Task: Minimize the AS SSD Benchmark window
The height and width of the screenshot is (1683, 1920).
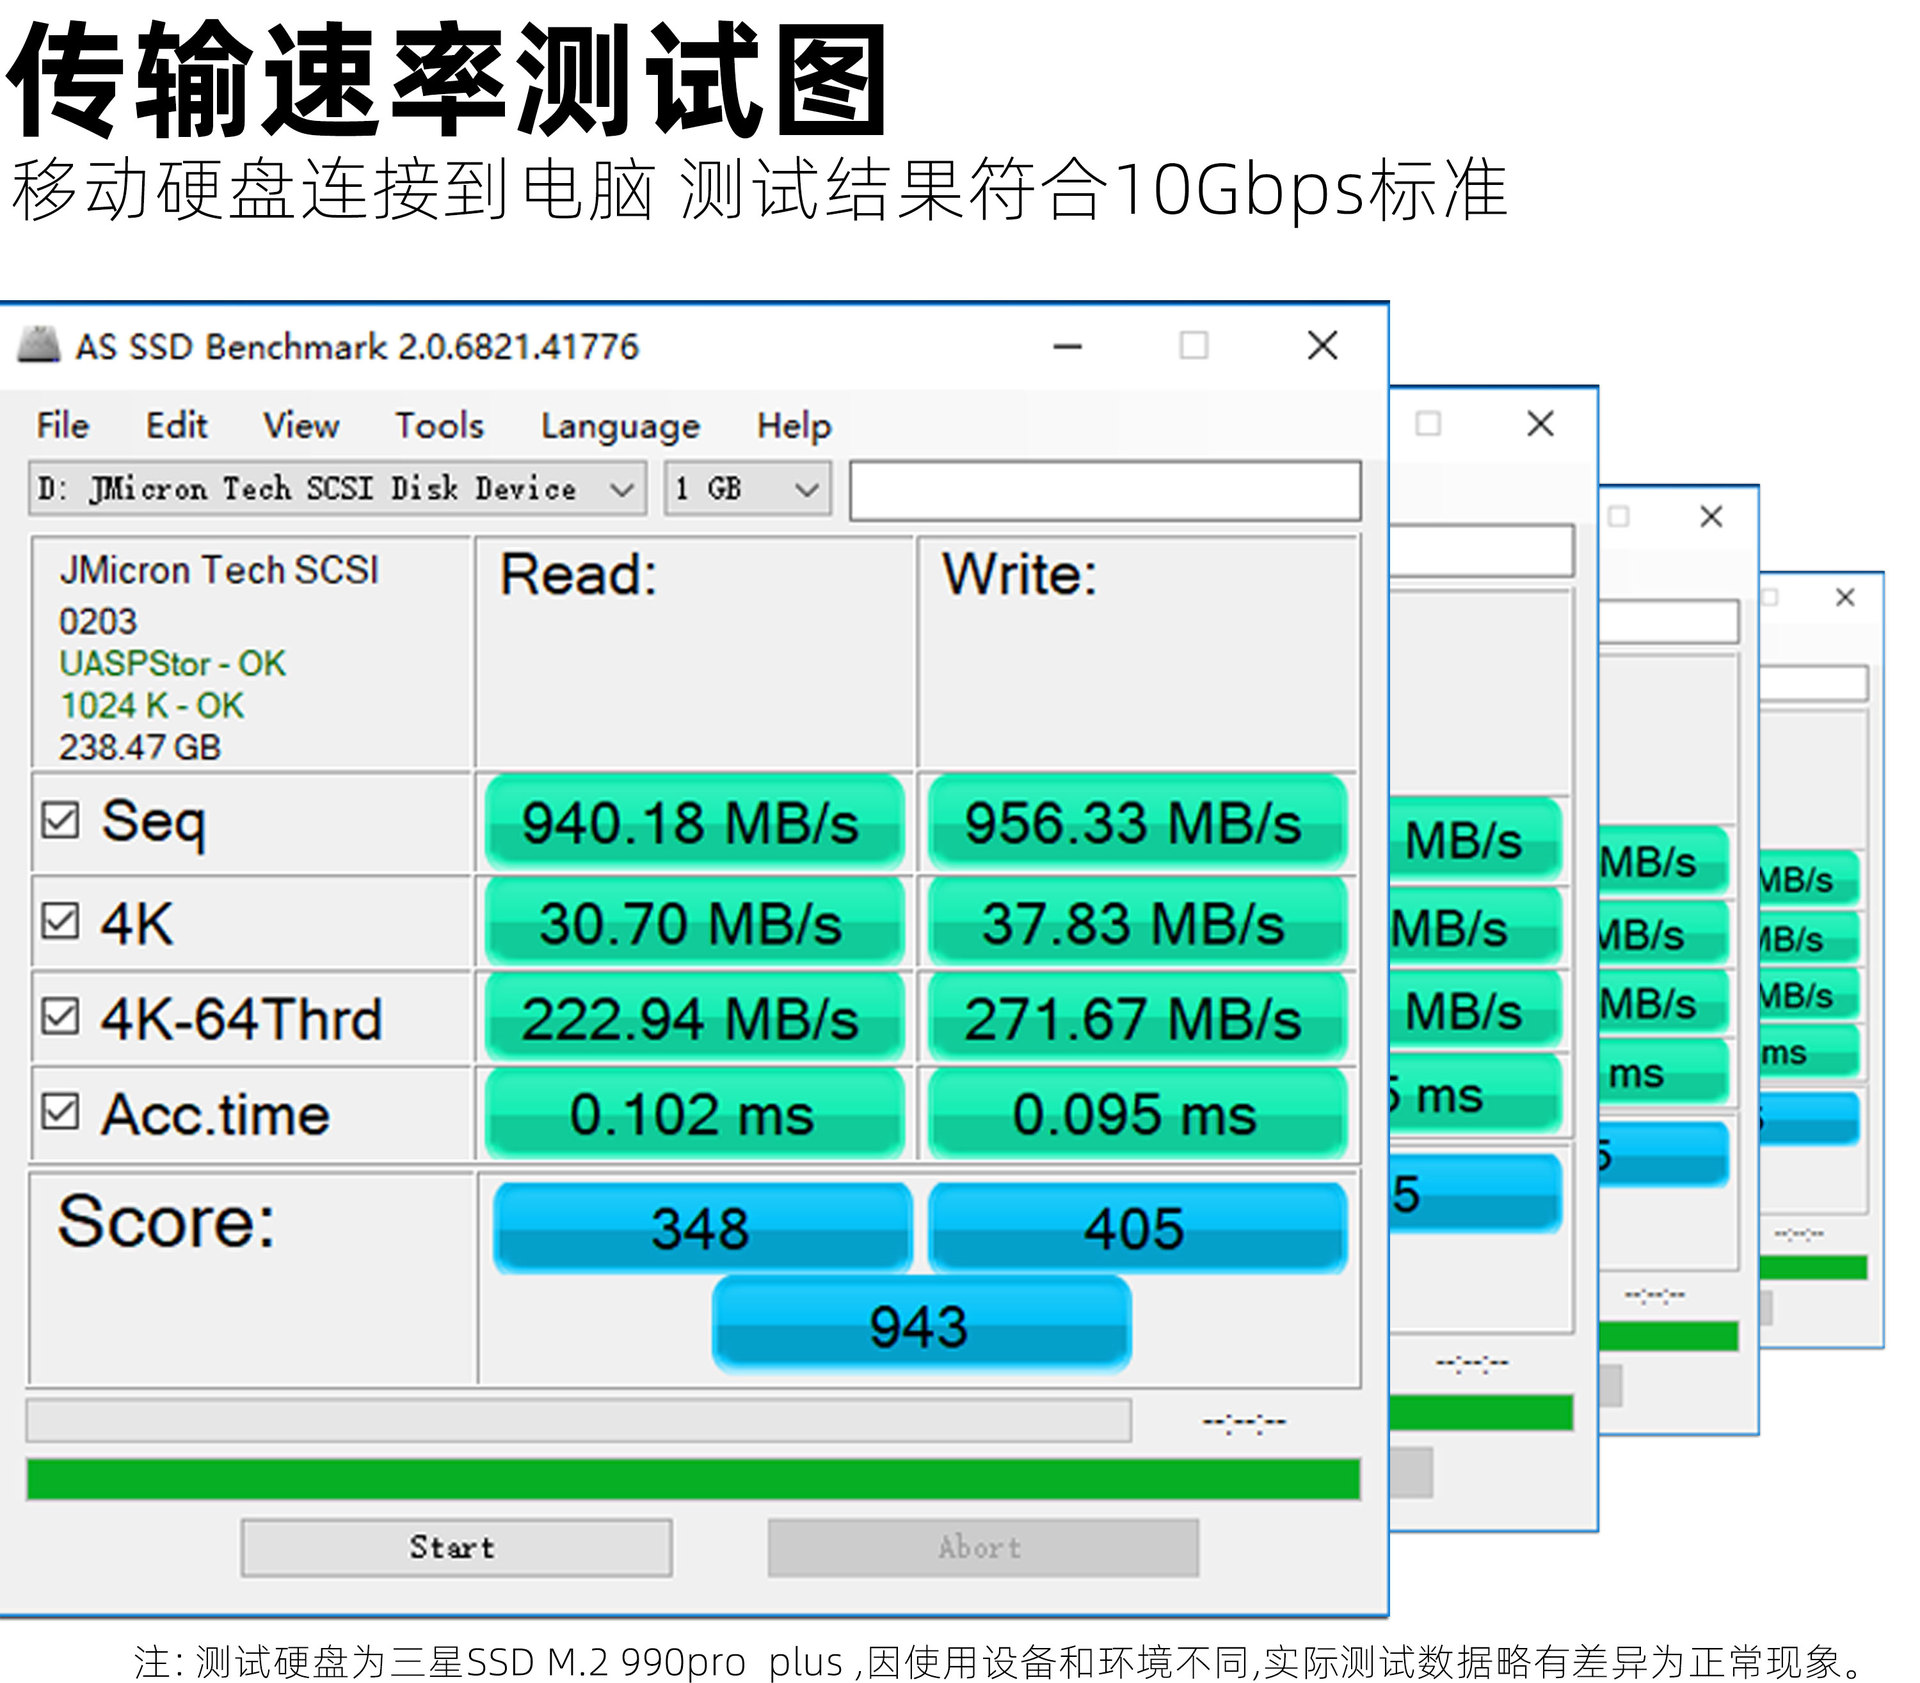Action: [x=1067, y=346]
